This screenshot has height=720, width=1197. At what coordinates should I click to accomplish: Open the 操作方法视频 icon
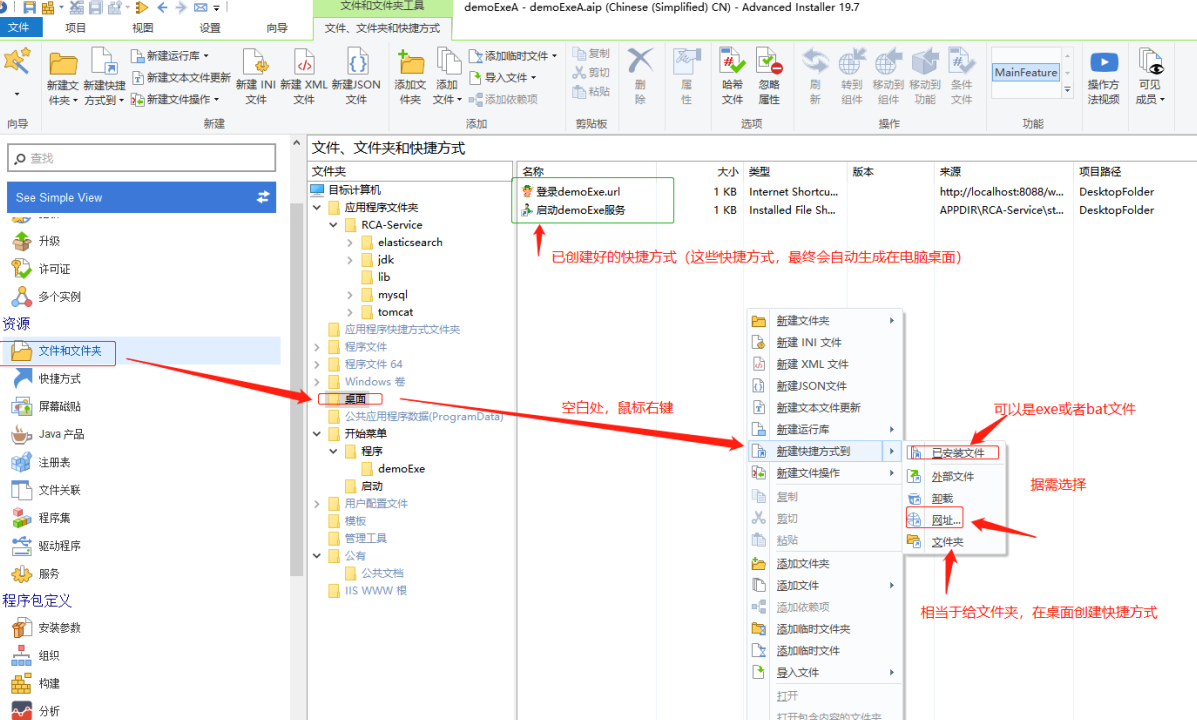pyautogui.click(x=1104, y=62)
